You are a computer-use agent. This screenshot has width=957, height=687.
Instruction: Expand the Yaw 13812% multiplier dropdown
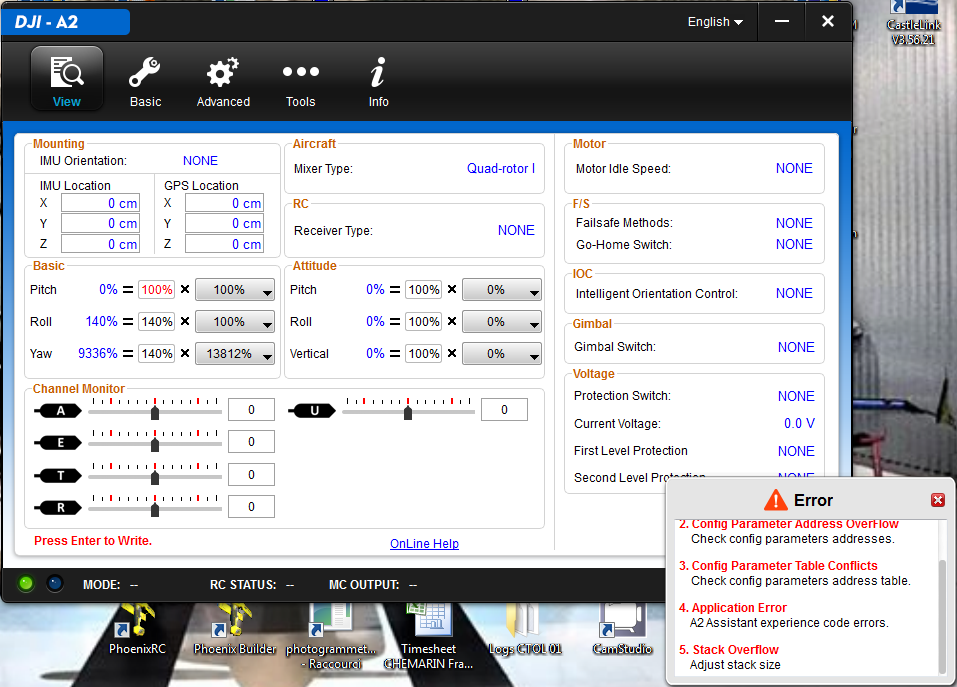234,353
